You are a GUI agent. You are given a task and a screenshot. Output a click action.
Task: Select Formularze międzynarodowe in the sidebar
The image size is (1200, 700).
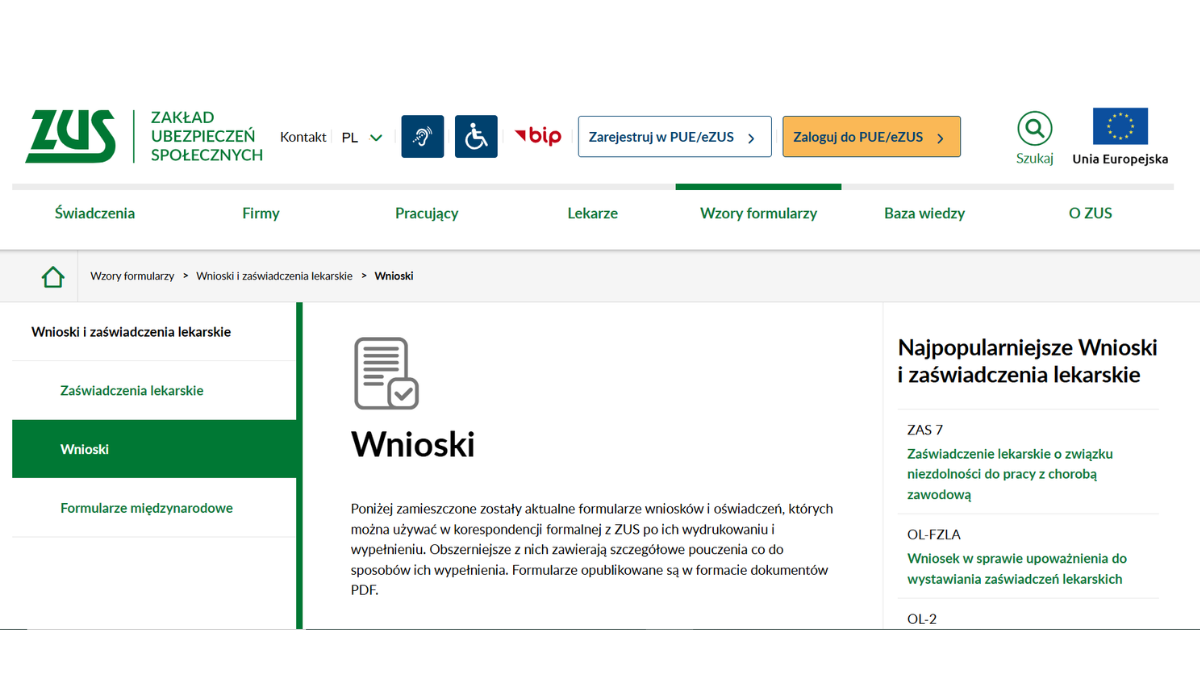pos(147,508)
